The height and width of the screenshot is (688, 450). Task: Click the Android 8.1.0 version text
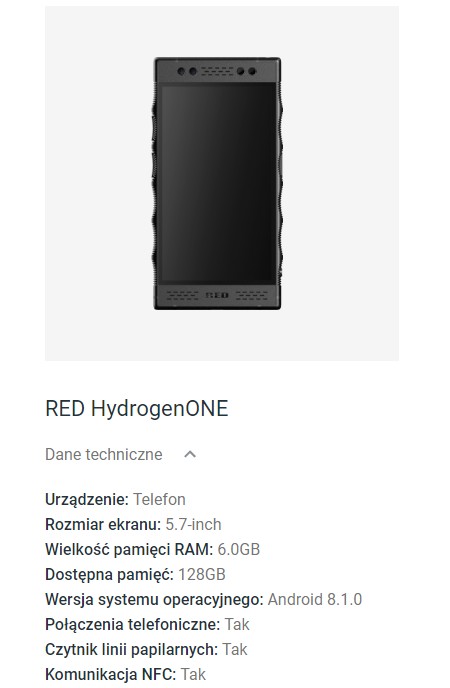315,599
